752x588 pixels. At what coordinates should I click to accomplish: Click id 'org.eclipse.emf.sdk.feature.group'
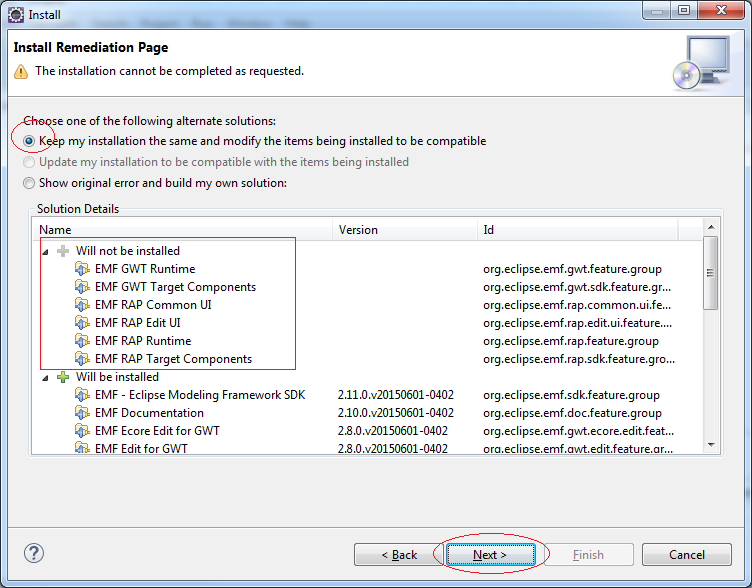pyautogui.click(x=571, y=395)
